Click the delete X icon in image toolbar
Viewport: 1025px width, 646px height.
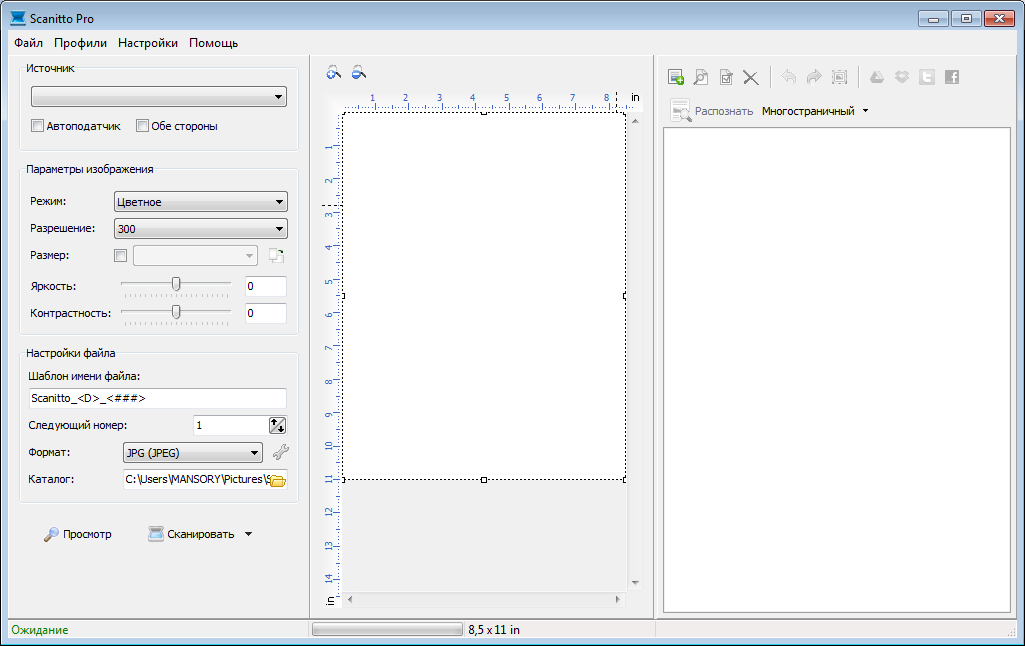tap(751, 77)
